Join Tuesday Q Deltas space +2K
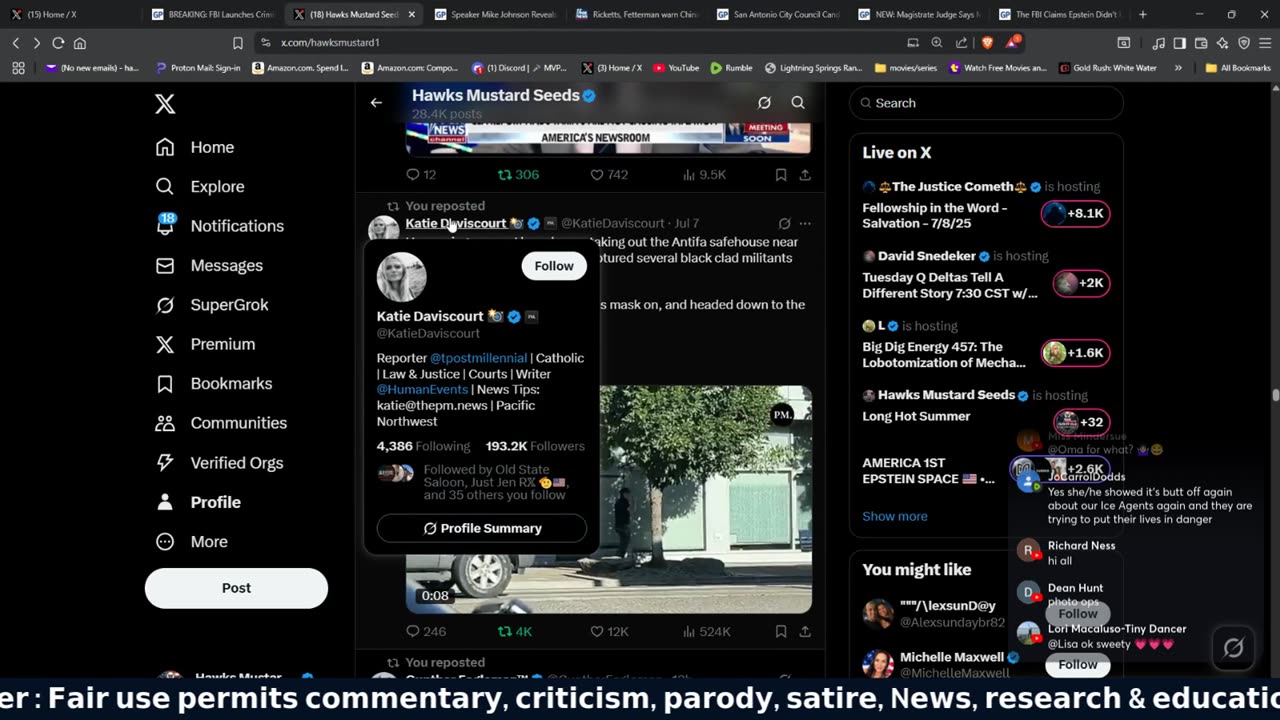This screenshot has height=720, width=1280. click(1080, 283)
